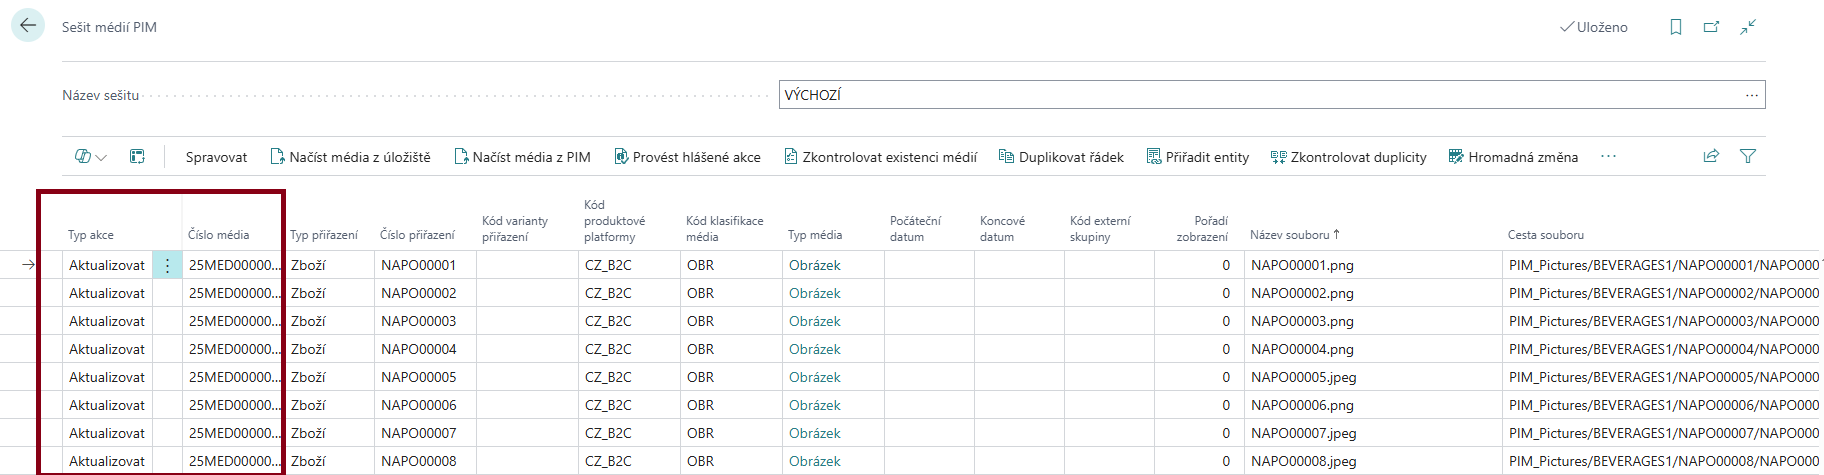Click Provést hlášené akce button
Viewport: 1824px width, 475px height.
pyautogui.click(x=687, y=157)
